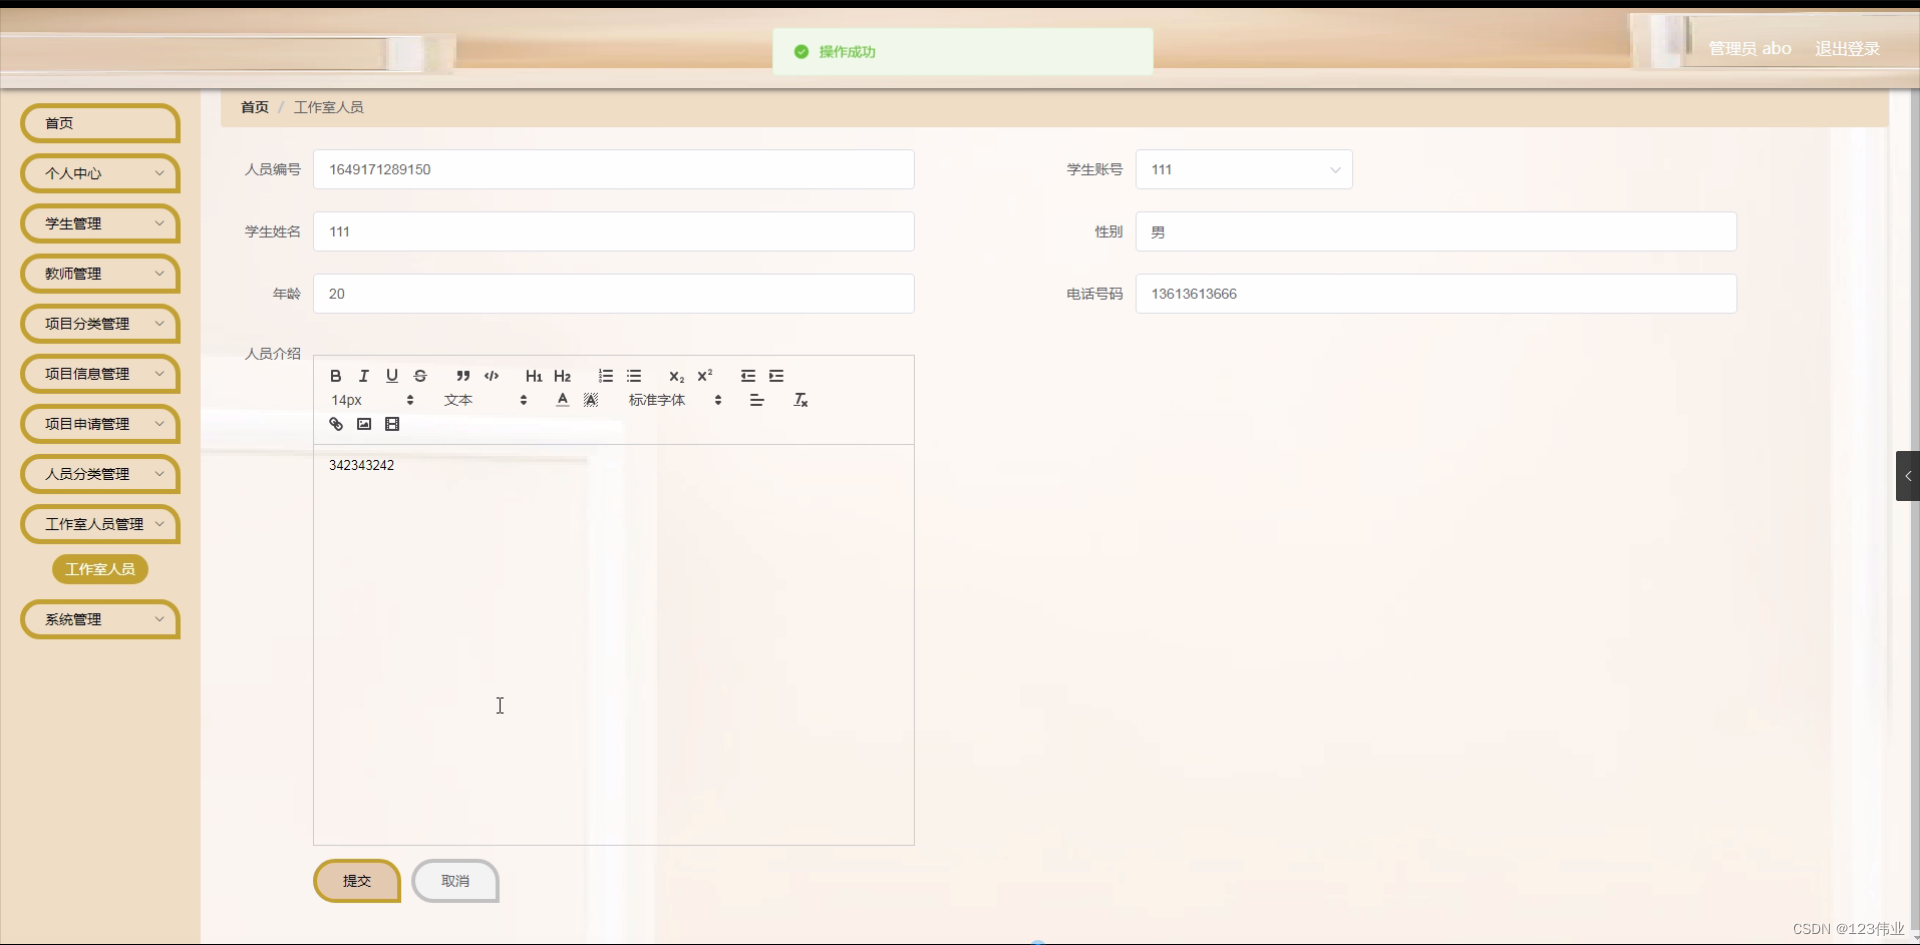This screenshot has height=945, width=1920.
Task: Apply italic style to the introduction text
Action: click(363, 376)
